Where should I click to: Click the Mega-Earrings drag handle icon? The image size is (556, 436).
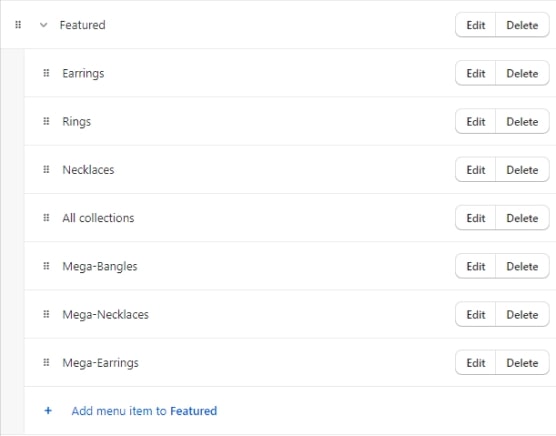pos(46,362)
